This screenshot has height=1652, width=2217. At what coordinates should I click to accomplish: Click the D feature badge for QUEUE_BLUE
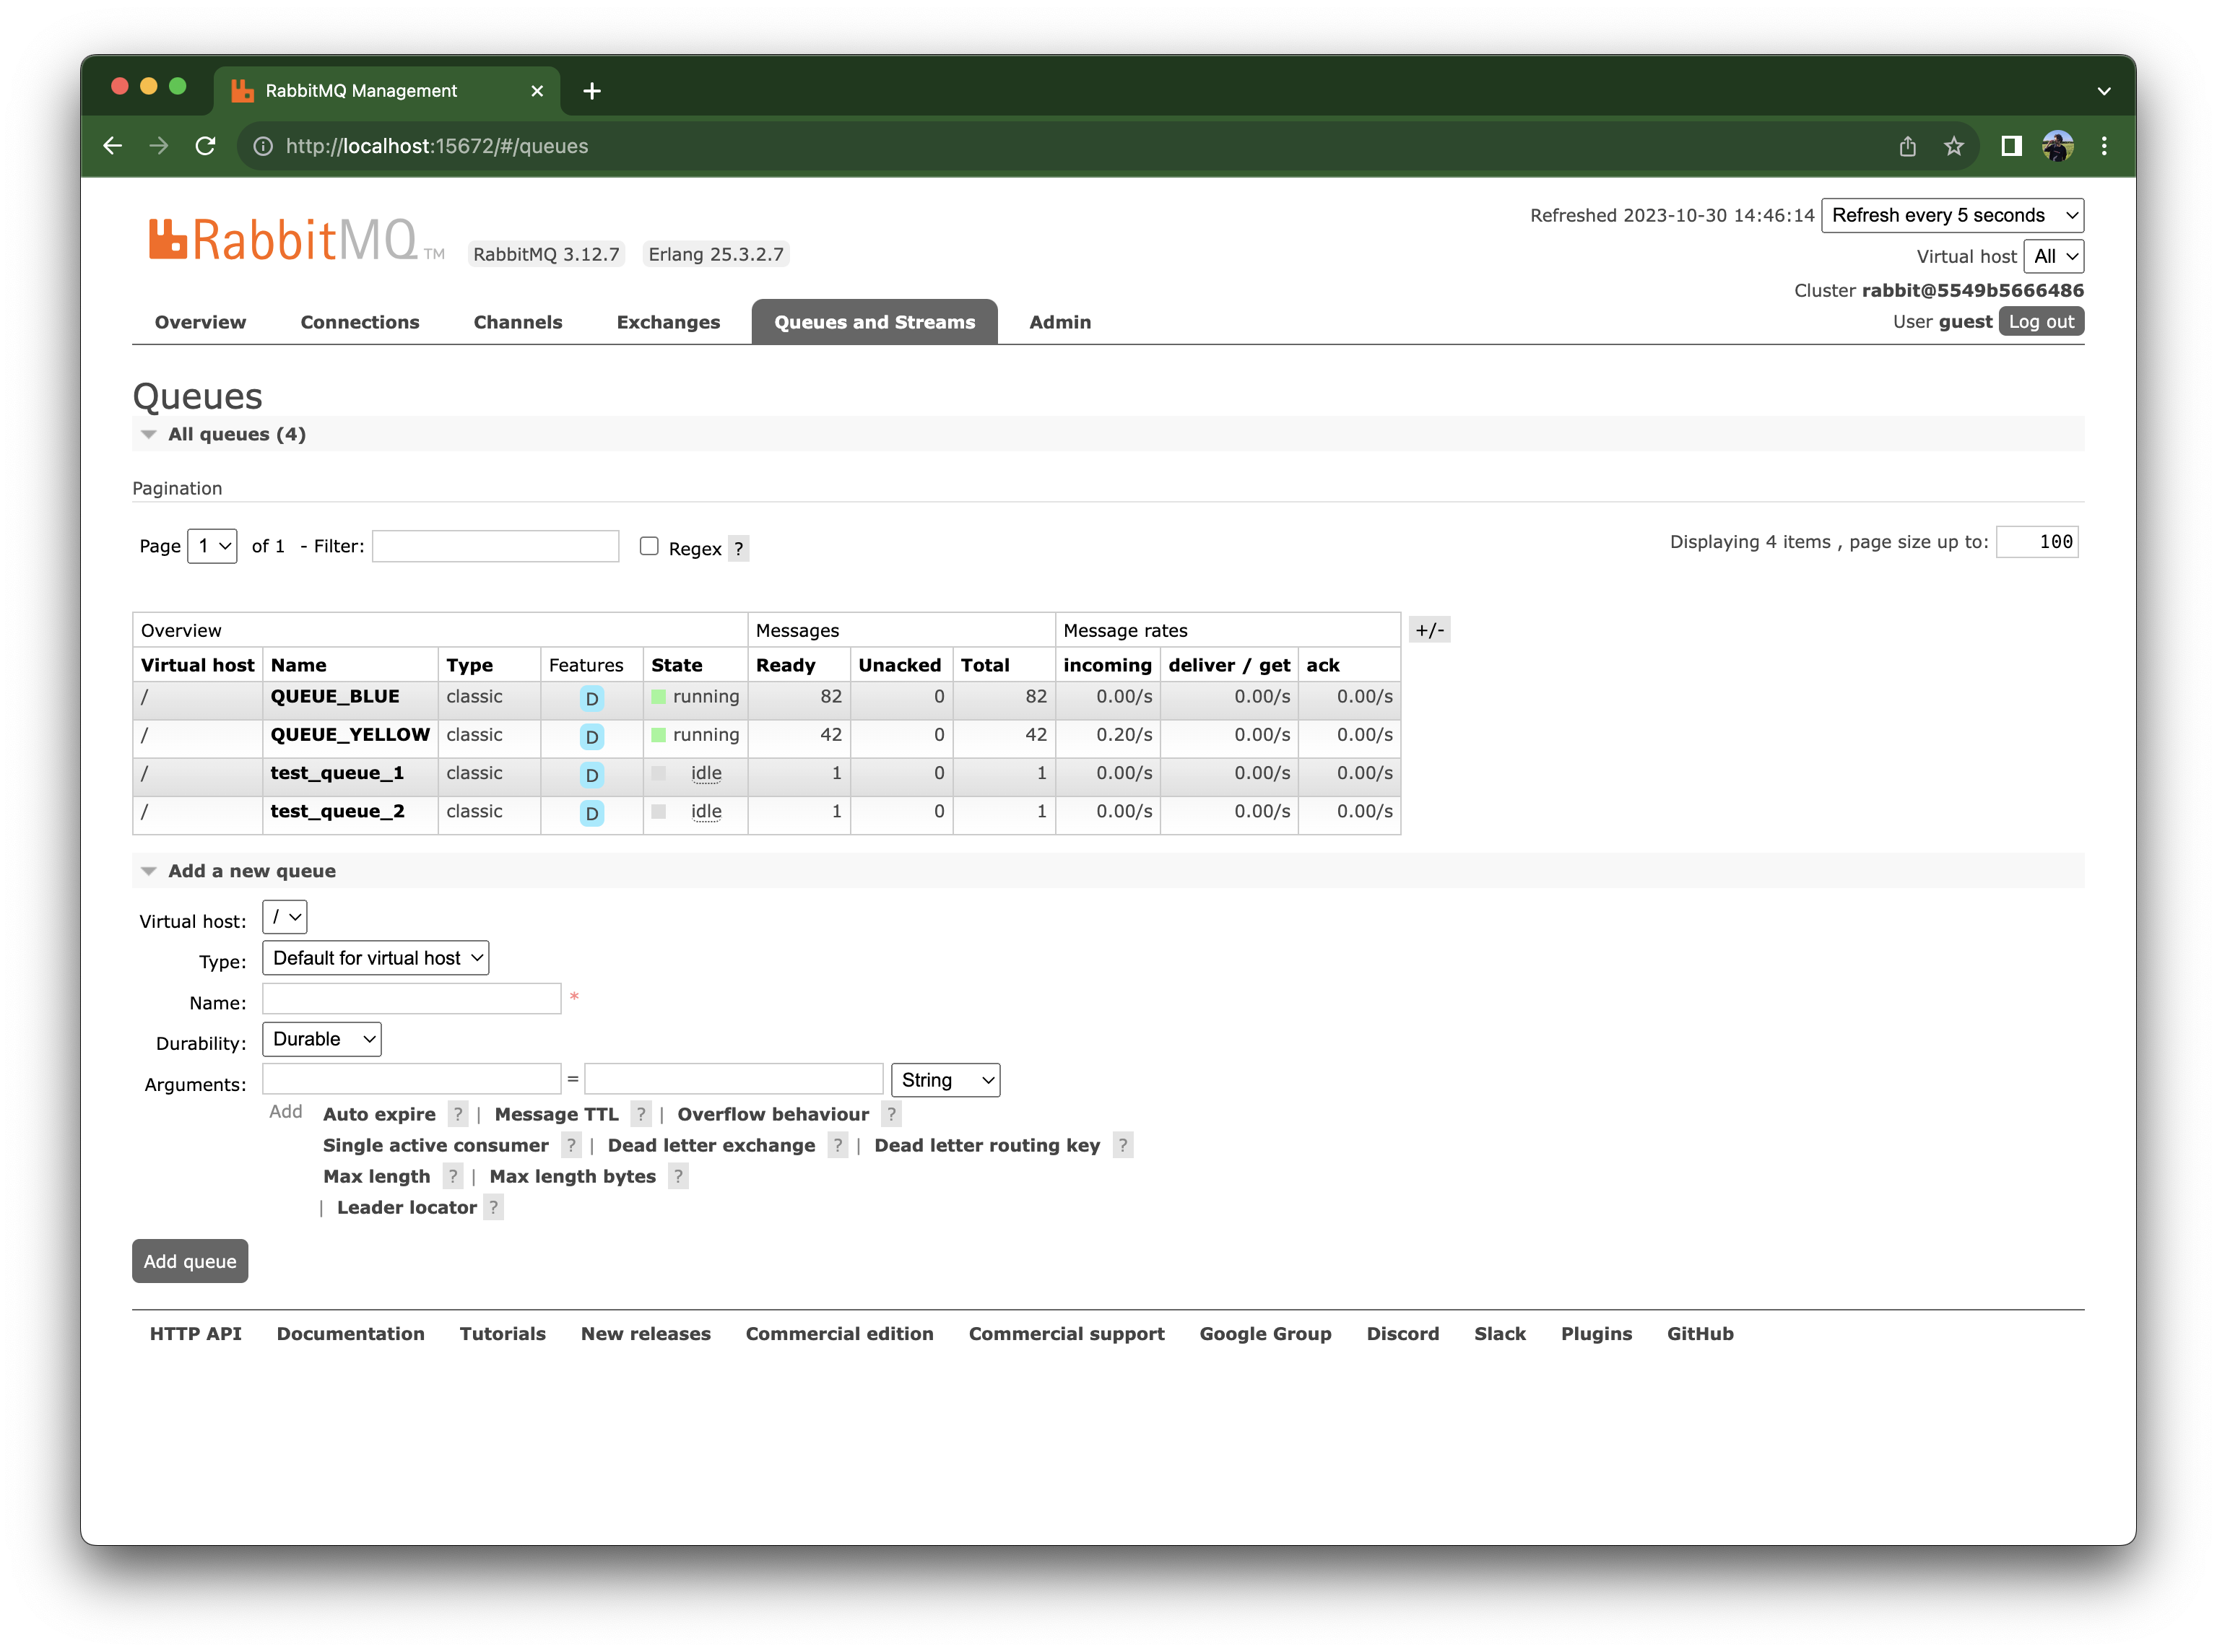tap(592, 699)
